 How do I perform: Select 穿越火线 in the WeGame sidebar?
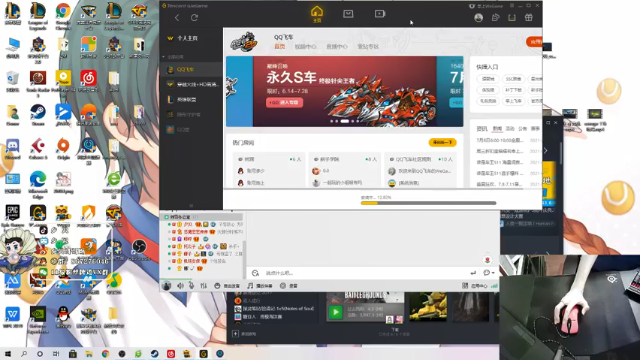coord(191,84)
